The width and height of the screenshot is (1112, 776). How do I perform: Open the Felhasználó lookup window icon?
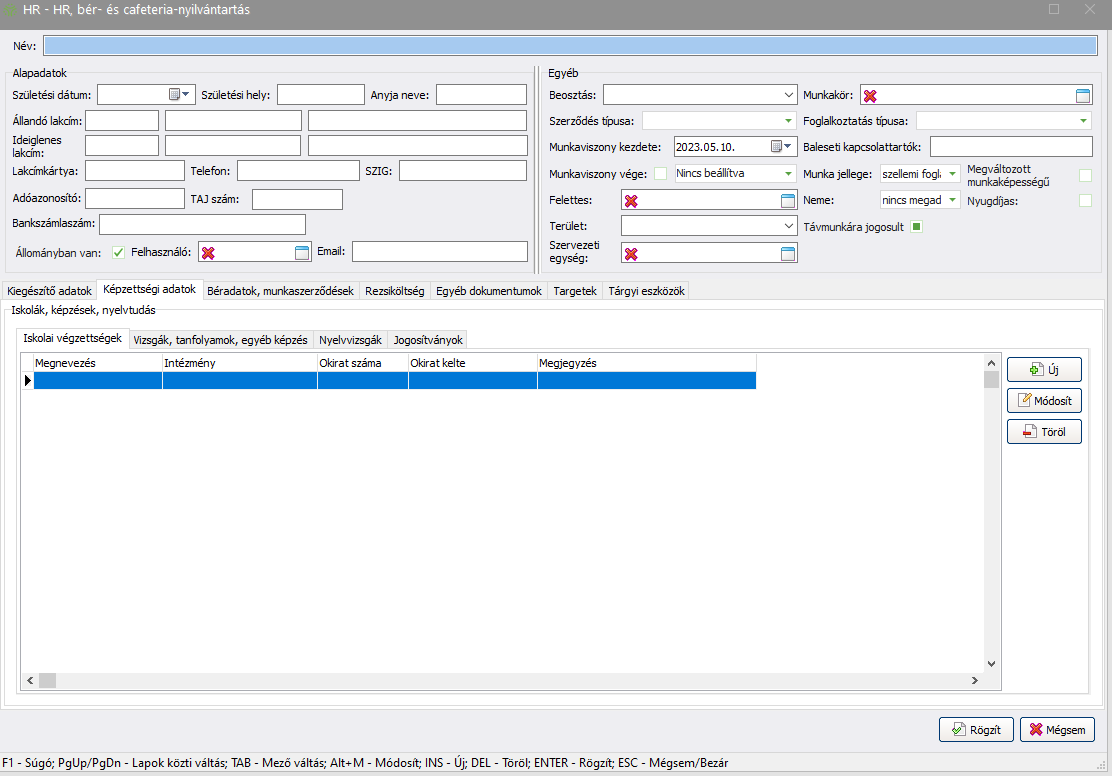click(302, 253)
